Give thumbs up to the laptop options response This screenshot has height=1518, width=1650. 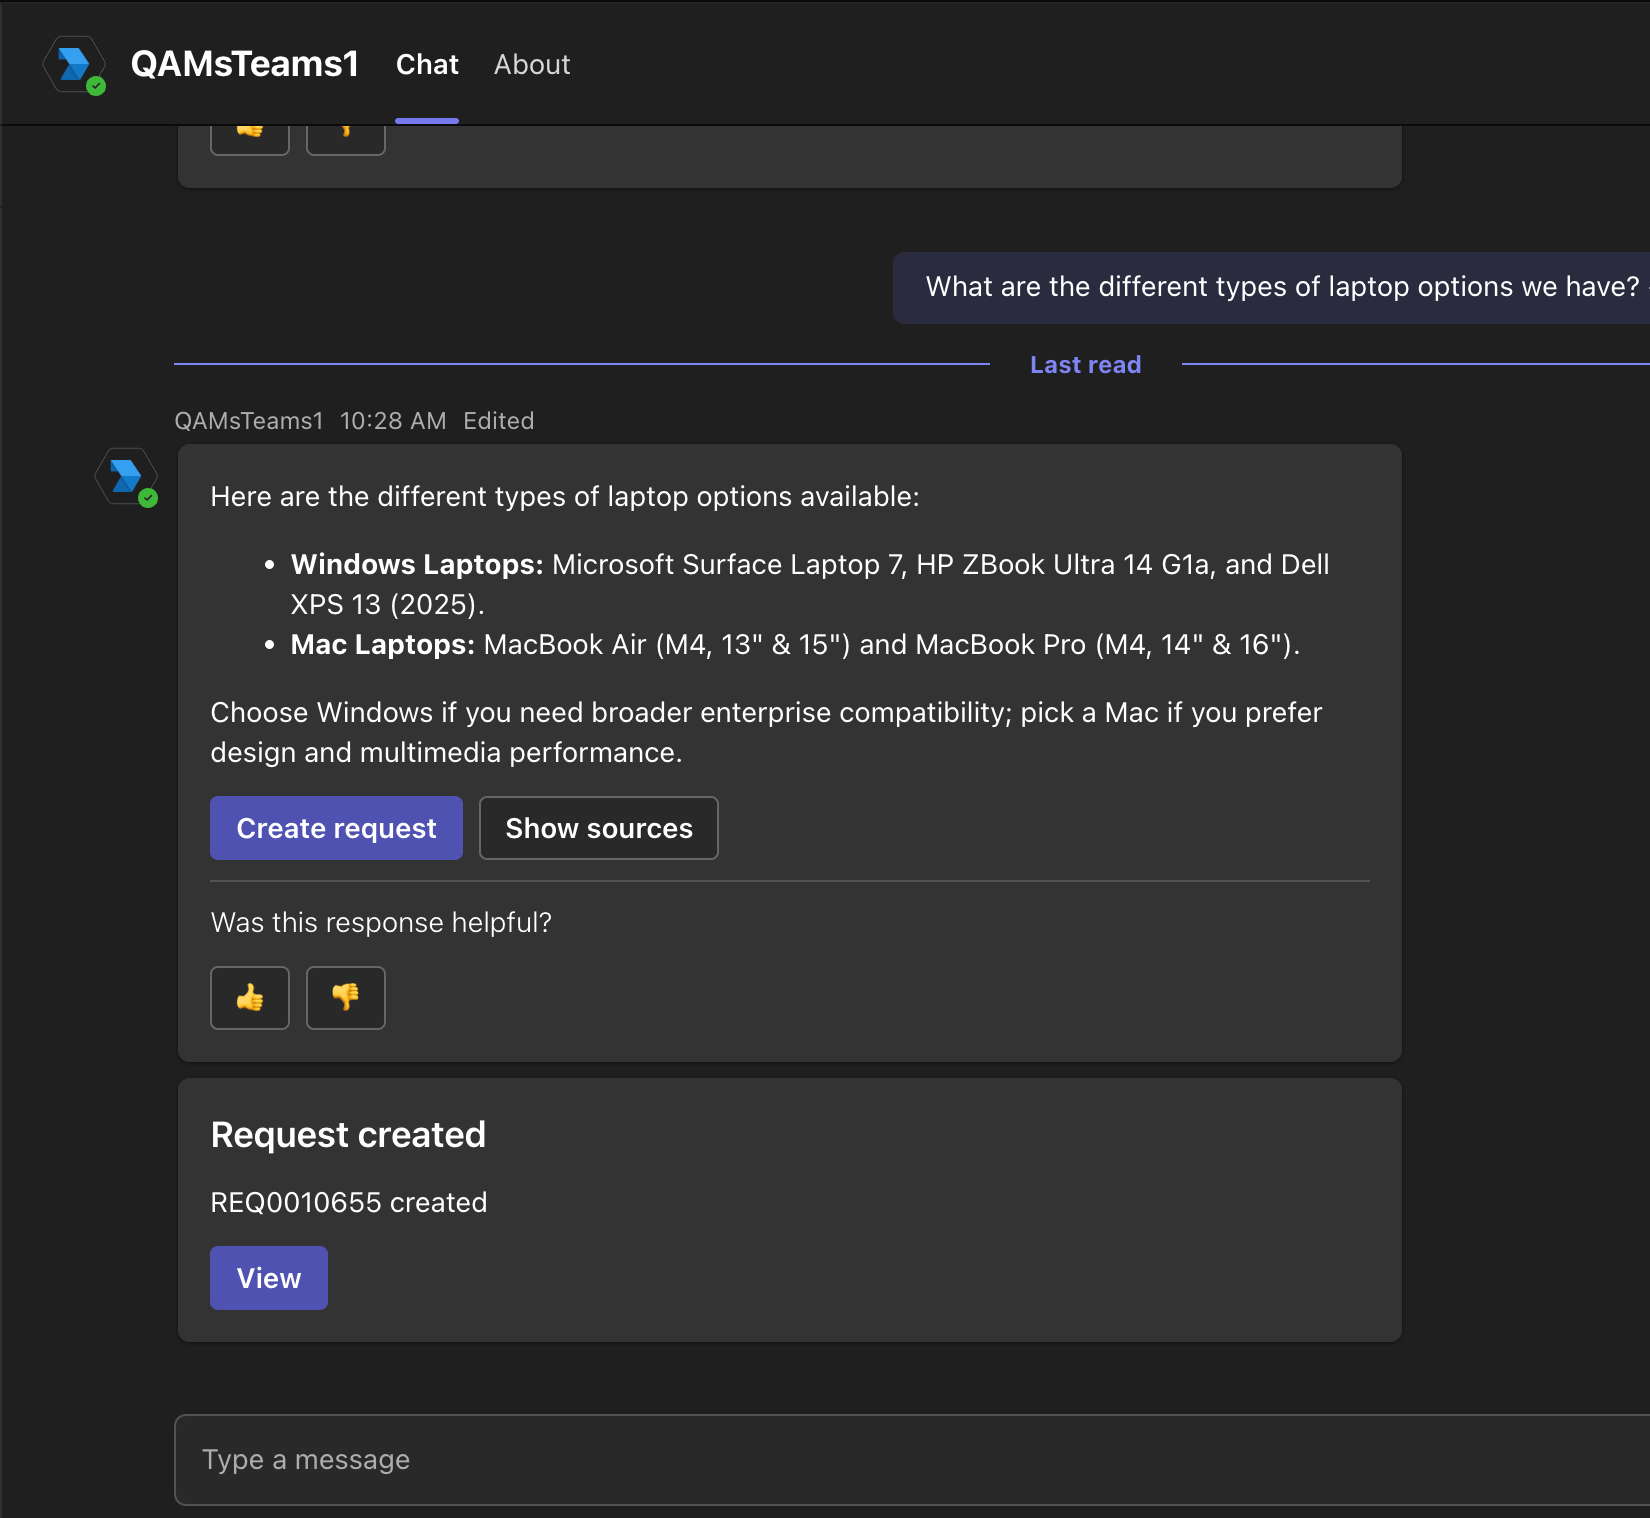pos(250,997)
